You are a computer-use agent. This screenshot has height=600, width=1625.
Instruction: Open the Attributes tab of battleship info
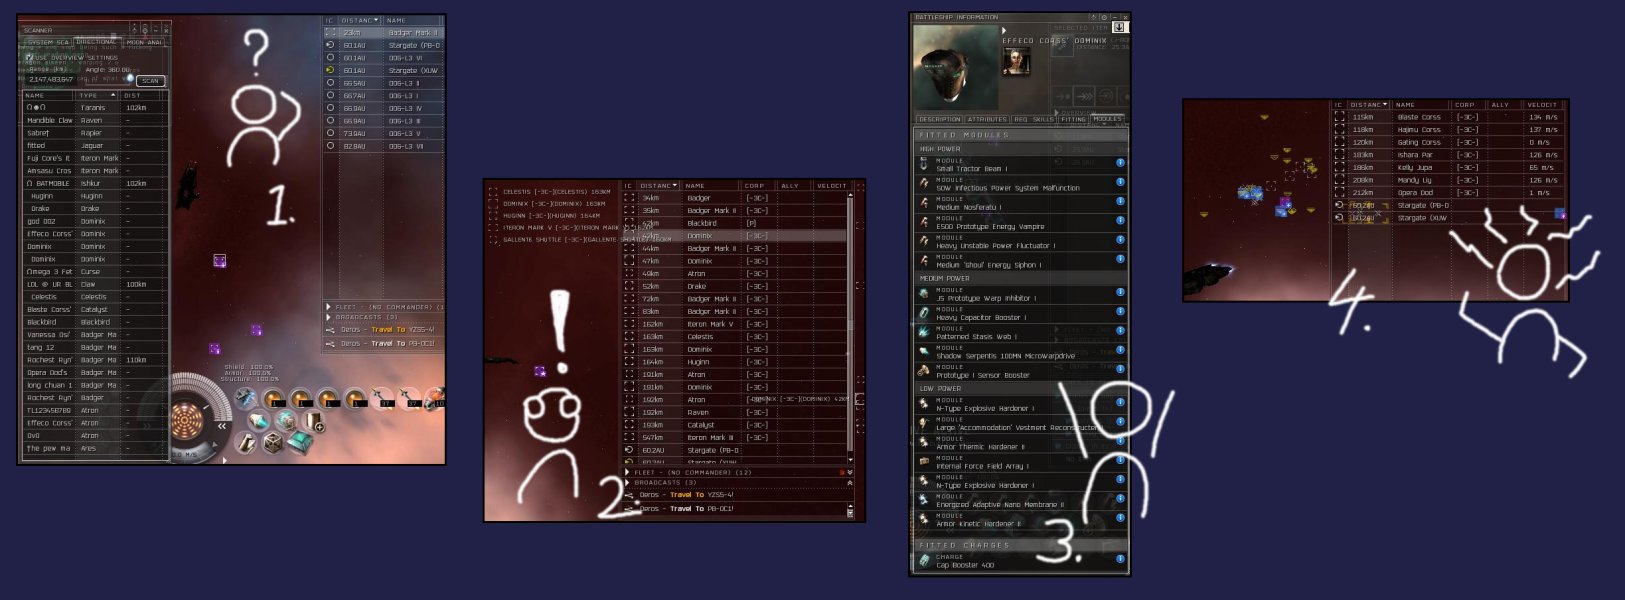click(x=987, y=119)
